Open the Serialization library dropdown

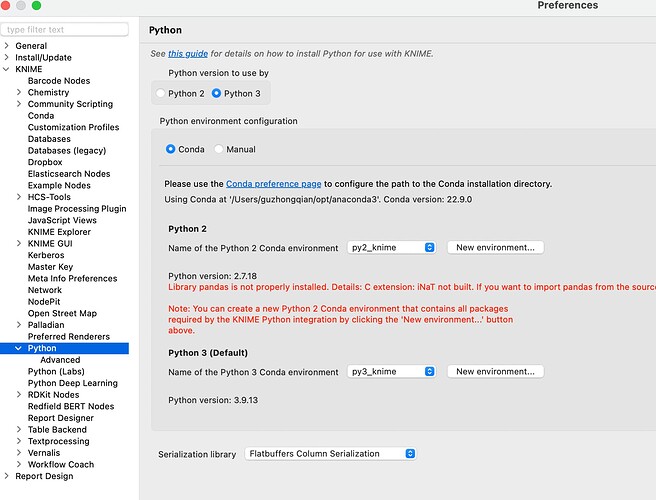click(x=330, y=454)
